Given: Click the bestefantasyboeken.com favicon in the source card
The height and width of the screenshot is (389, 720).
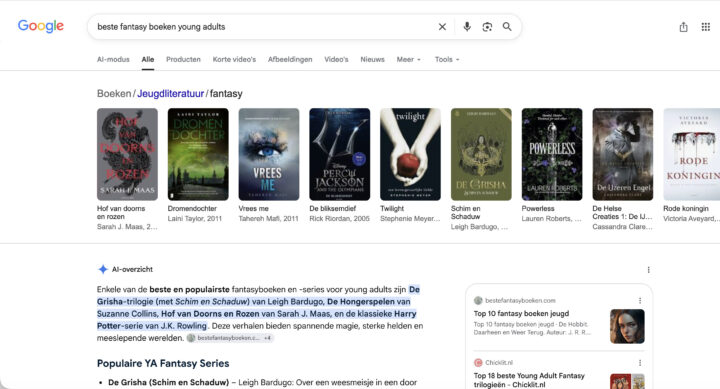Looking at the screenshot, I should [x=478, y=300].
